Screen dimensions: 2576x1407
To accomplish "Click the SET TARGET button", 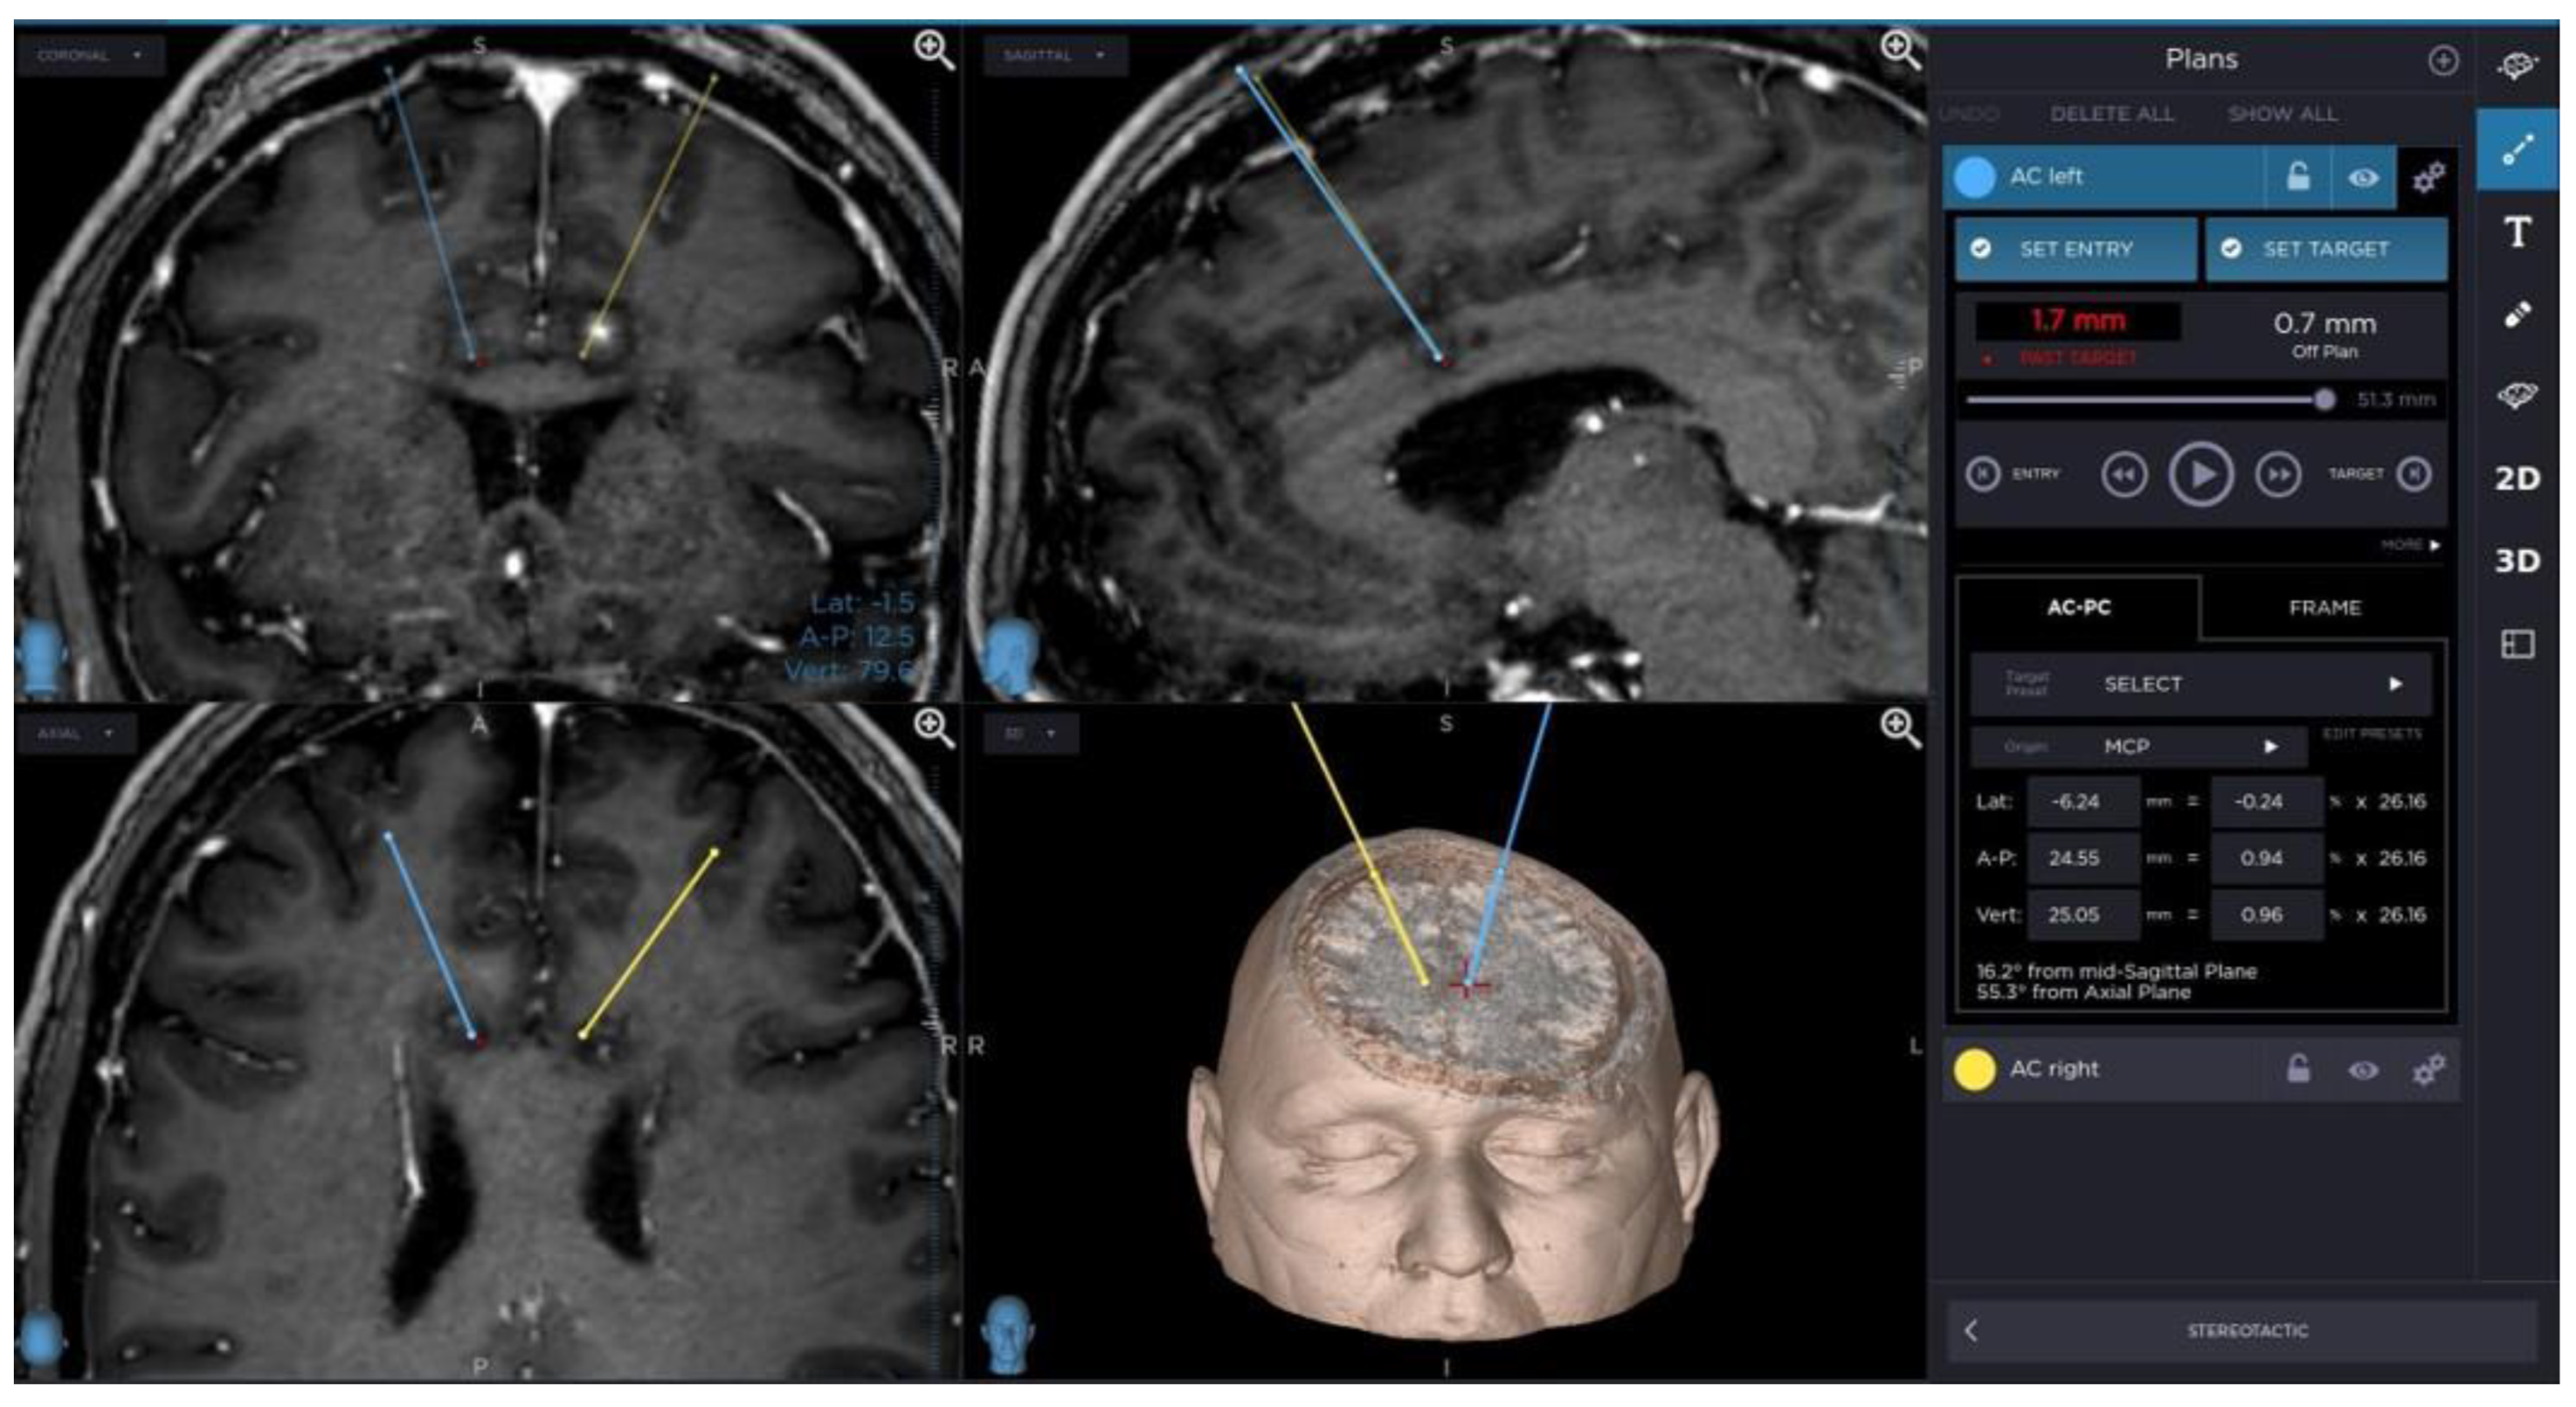I will pyautogui.click(x=2326, y=250).
